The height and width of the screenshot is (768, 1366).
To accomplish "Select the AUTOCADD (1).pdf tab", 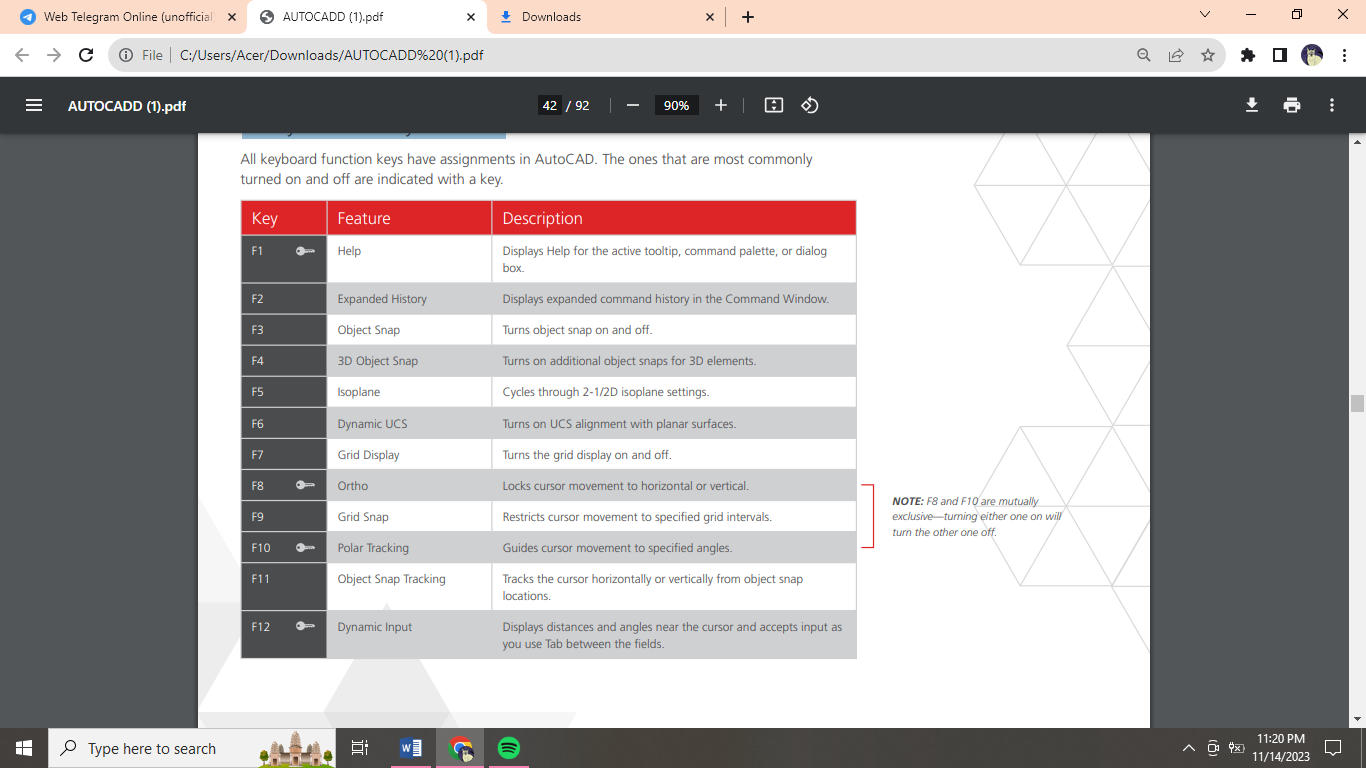I will 367,17.
